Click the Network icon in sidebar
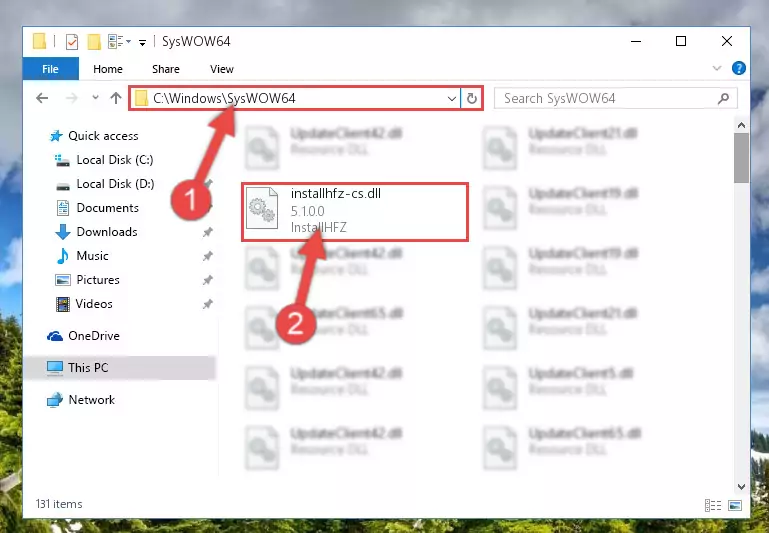This screenshot has height=533, width=769. [55, 400]
